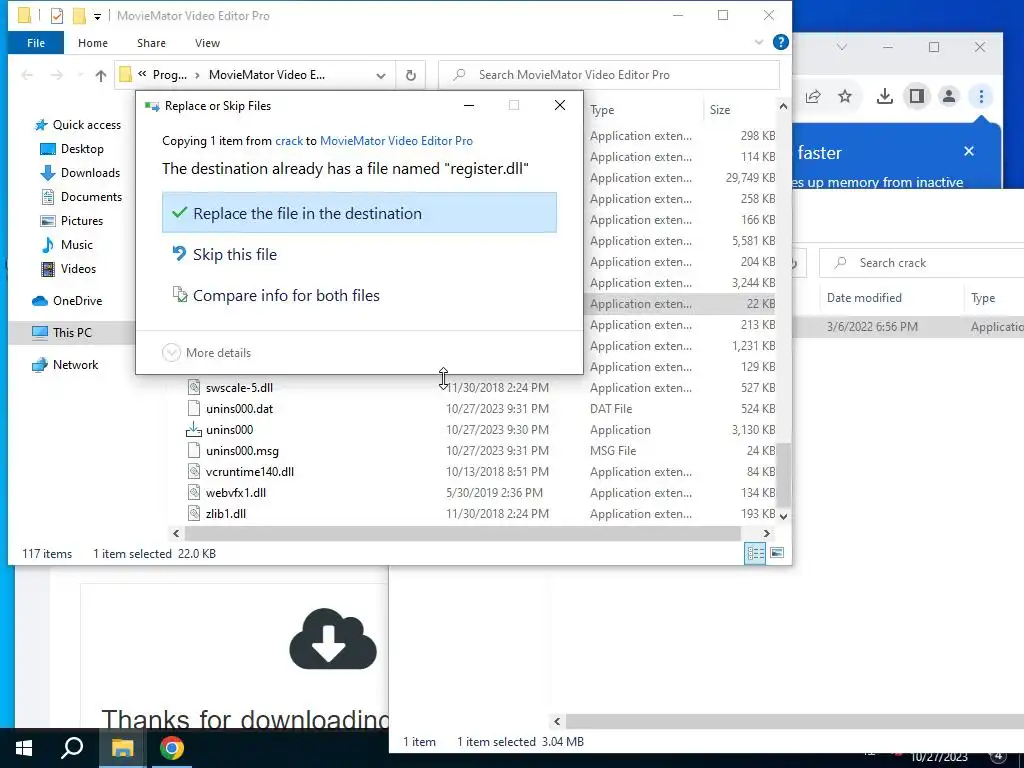
Task: Click the Search MovieMator Video Editor Pro field
Action: pos(609,75)
